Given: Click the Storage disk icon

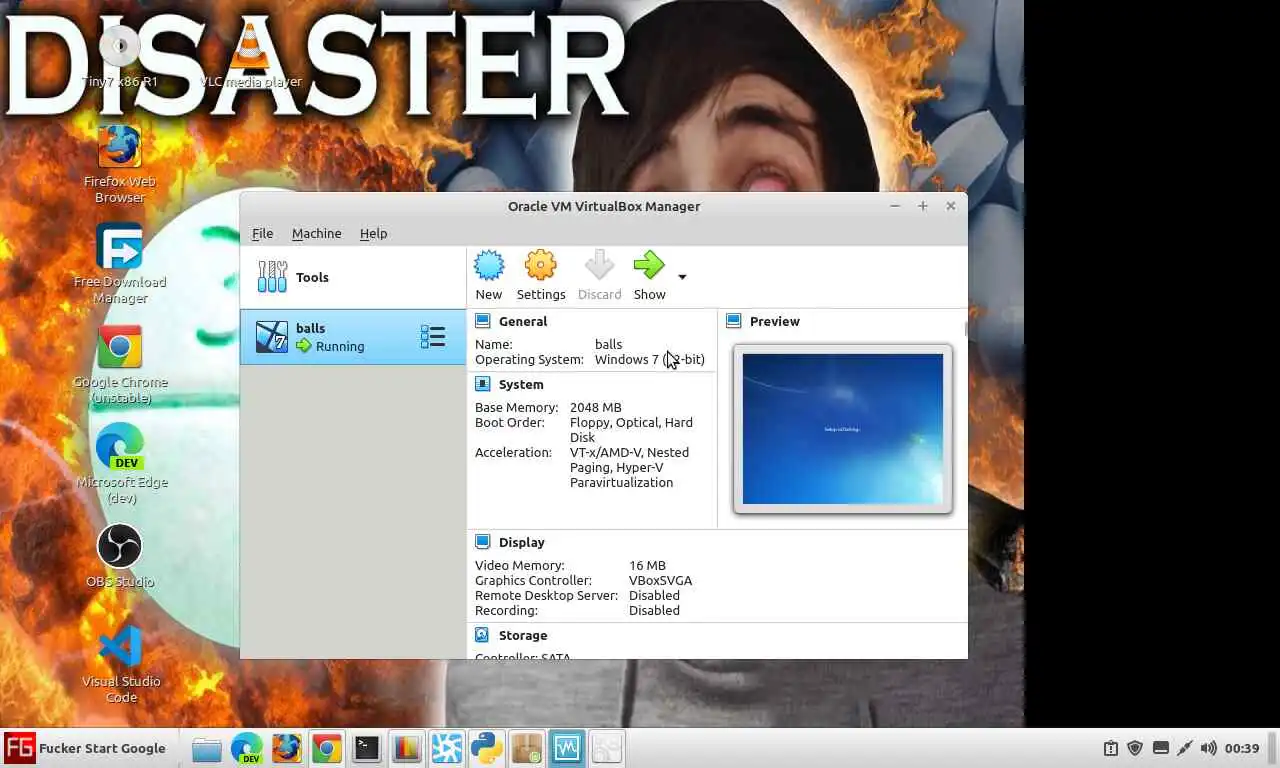Looking at the screenshot, I should 483,635.
